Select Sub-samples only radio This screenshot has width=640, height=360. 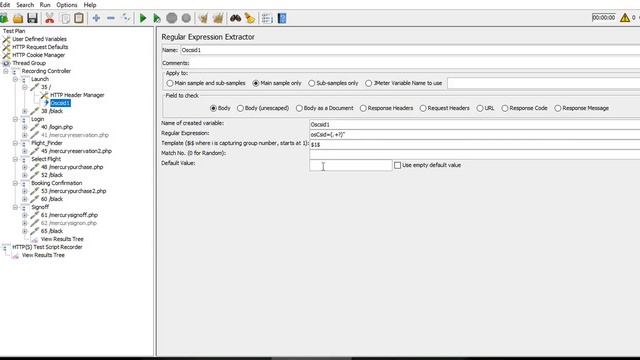click(x=312, y=83)
